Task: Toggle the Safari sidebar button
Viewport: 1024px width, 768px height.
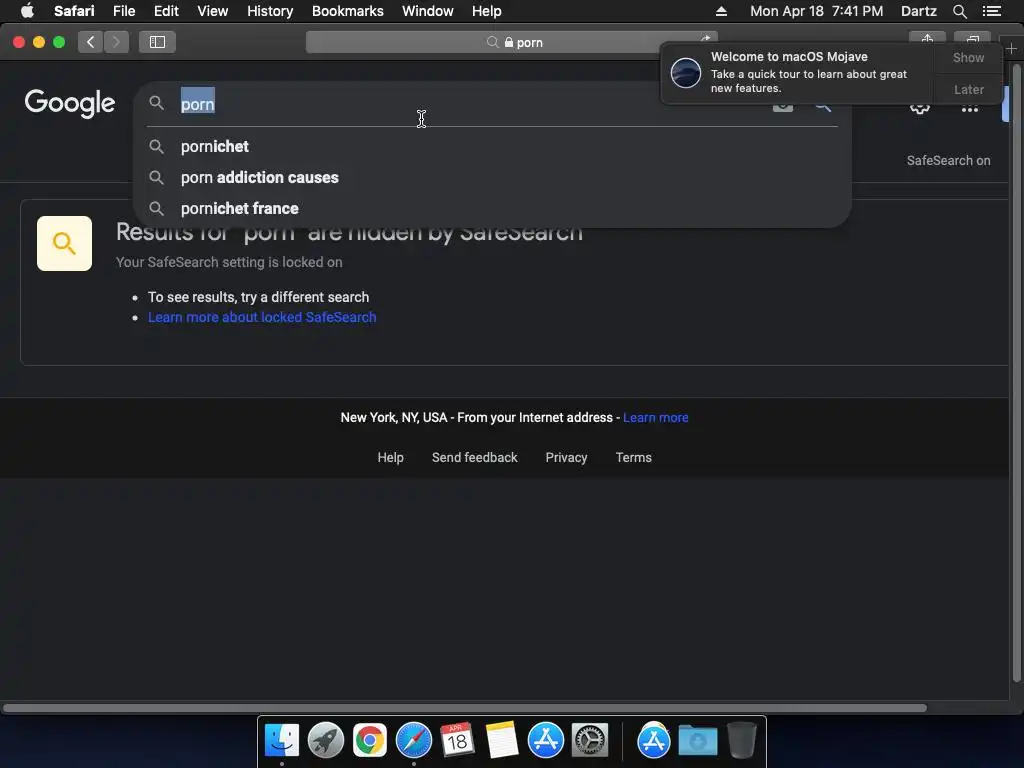Action: [157, 42]
